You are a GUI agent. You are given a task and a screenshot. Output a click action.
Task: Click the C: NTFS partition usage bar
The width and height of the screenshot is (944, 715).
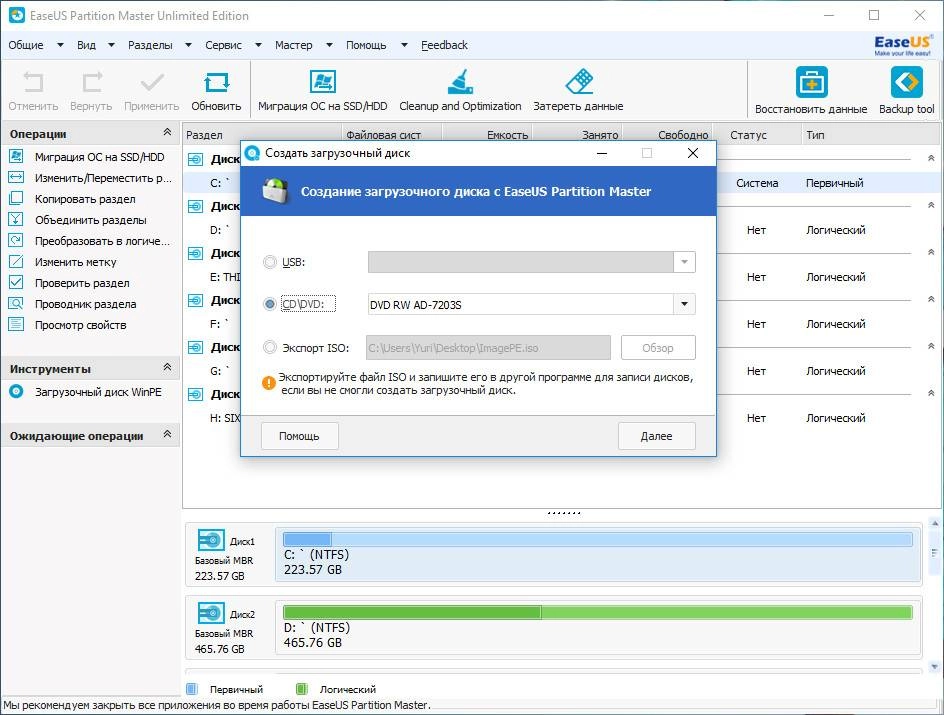coord(598,539)
